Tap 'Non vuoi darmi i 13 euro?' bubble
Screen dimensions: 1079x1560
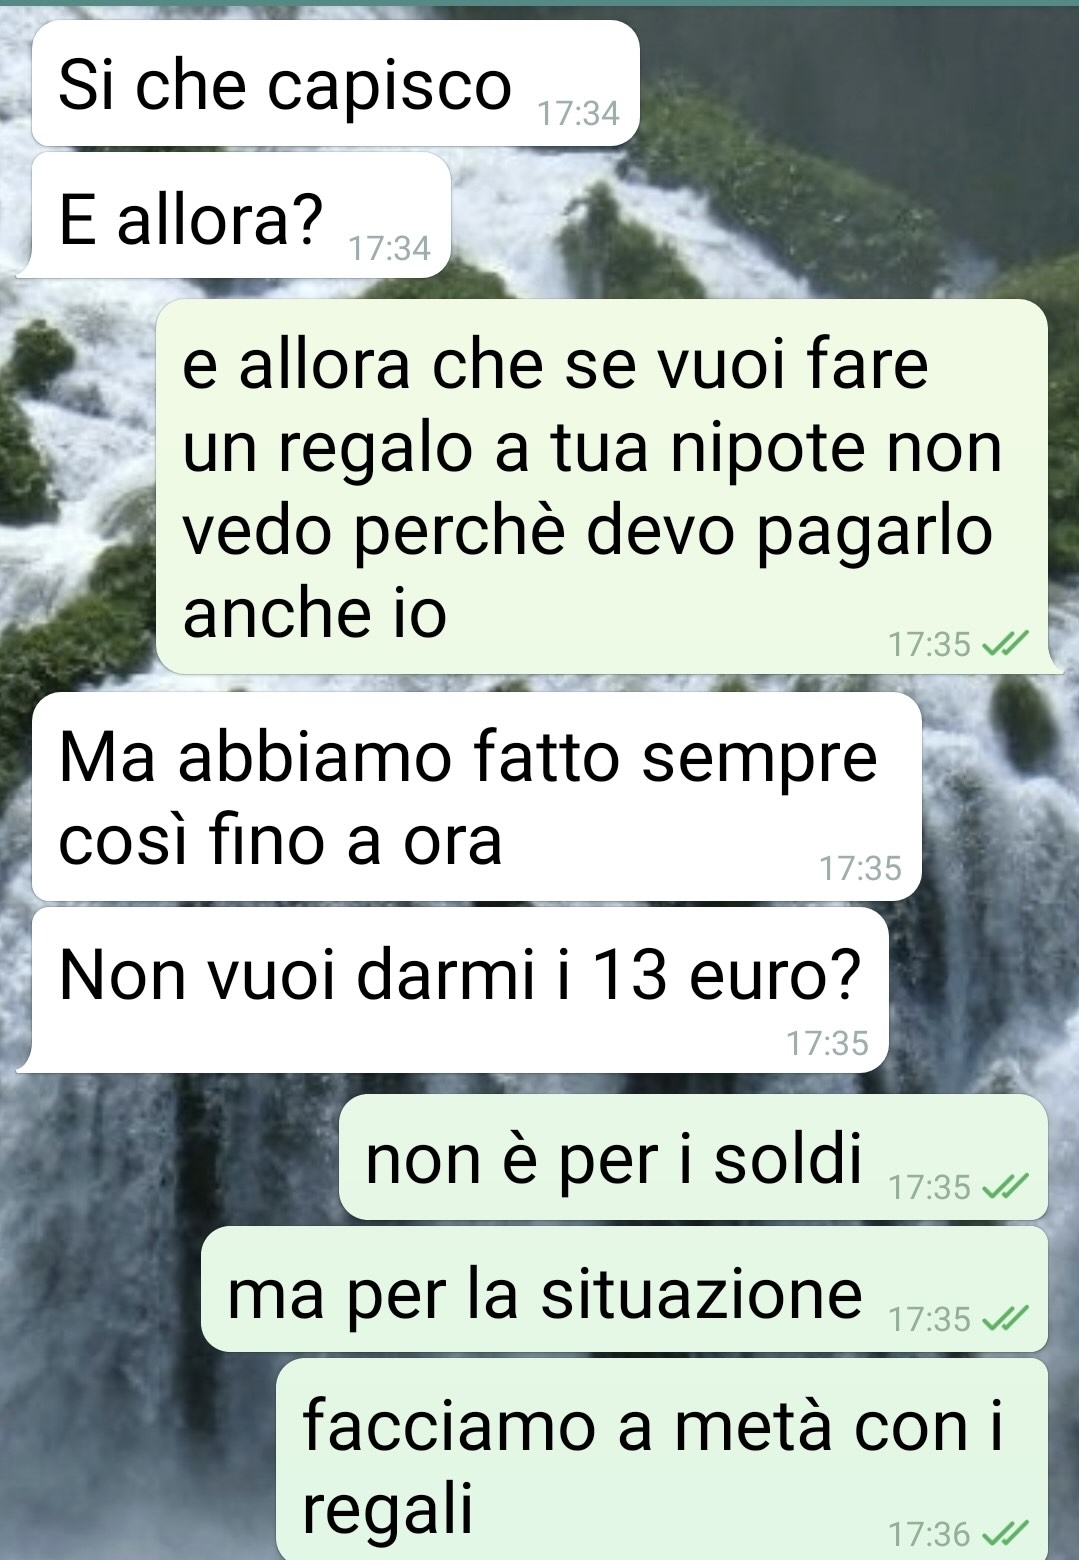(460, 990)
